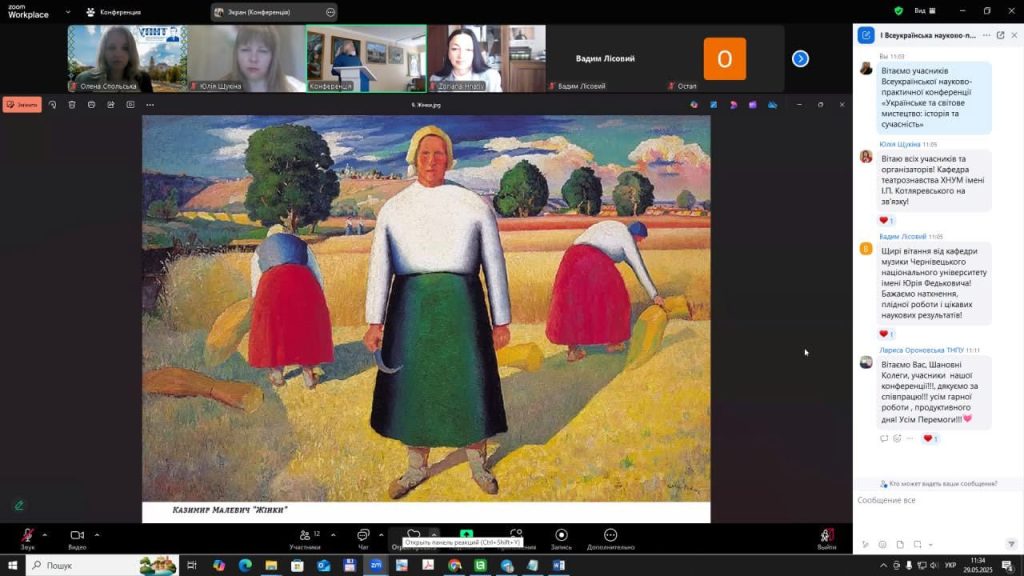
Task: Show hidden system tray icons
Action: [x=884, y=566]
